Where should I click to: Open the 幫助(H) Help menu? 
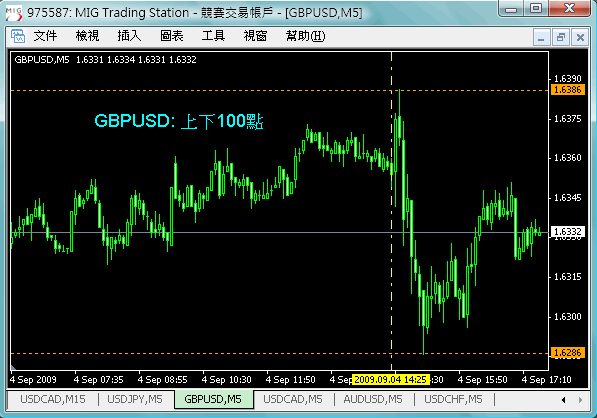(305, 36)
